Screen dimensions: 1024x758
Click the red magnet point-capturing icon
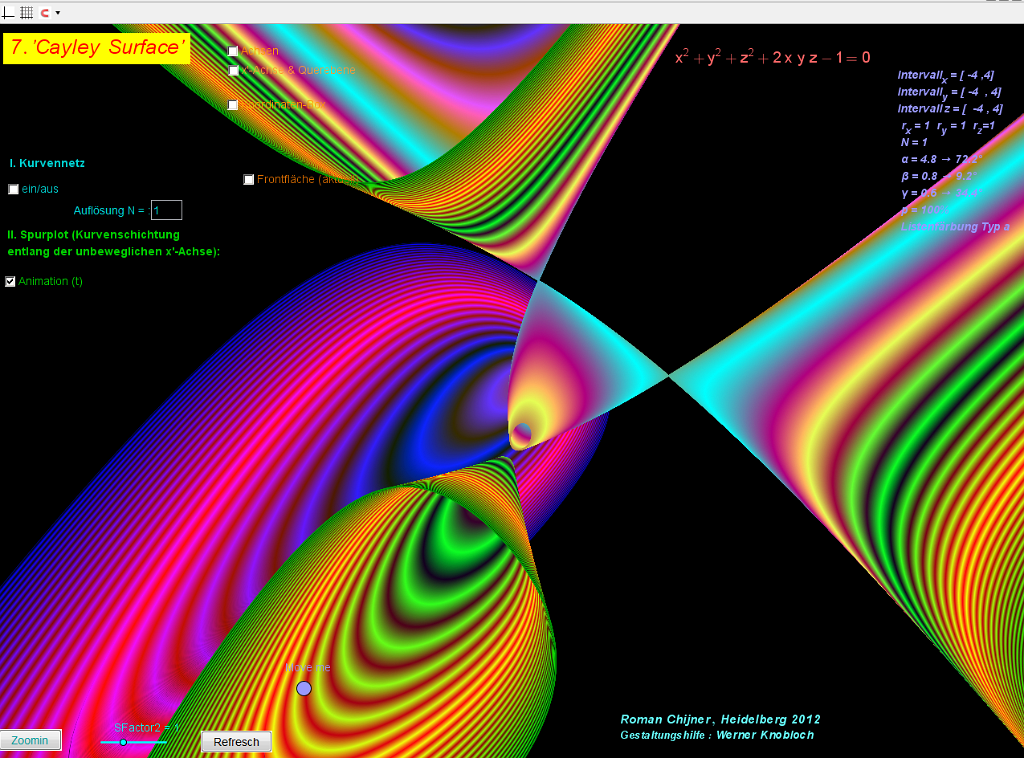click(x=44, y=12)
